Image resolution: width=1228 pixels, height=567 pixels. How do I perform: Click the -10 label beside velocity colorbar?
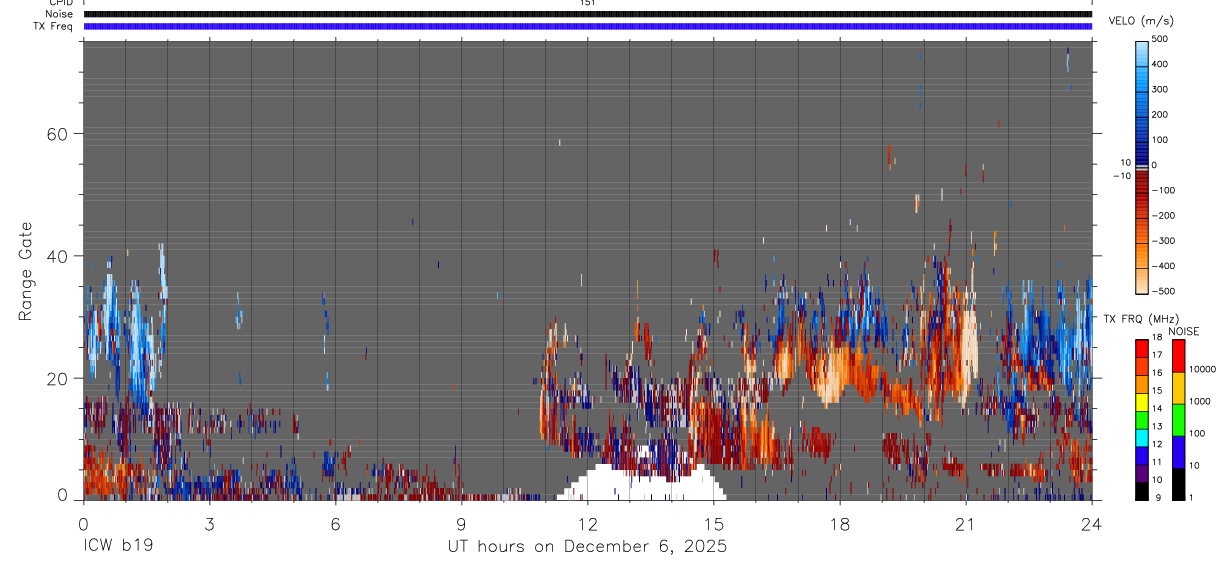tap(1120, 176)
